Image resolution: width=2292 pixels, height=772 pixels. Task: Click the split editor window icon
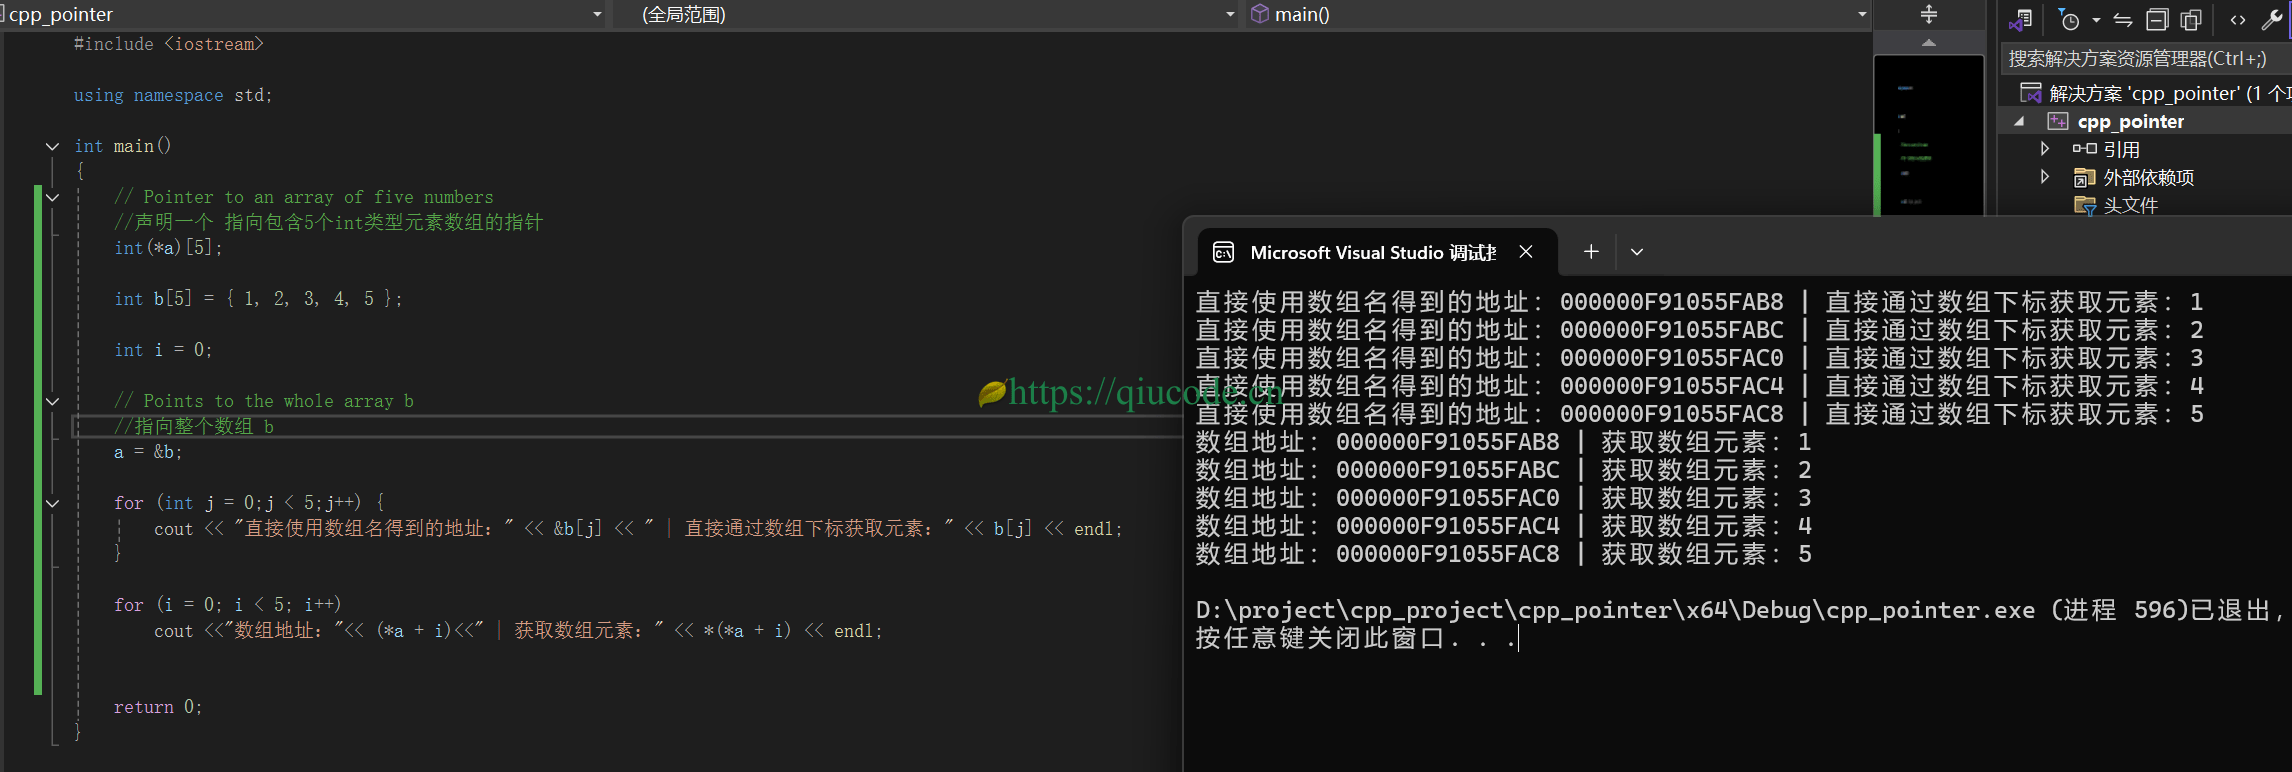(x=1929, y=14)
